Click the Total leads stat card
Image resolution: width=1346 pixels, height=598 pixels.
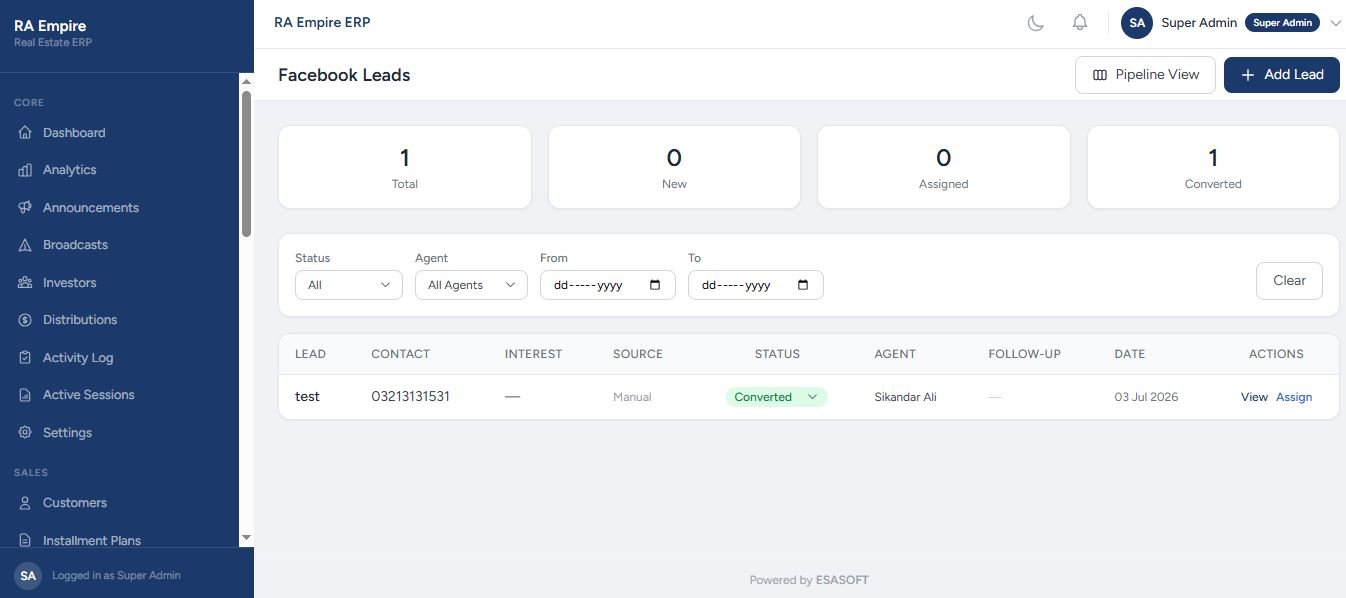point(405,167)
